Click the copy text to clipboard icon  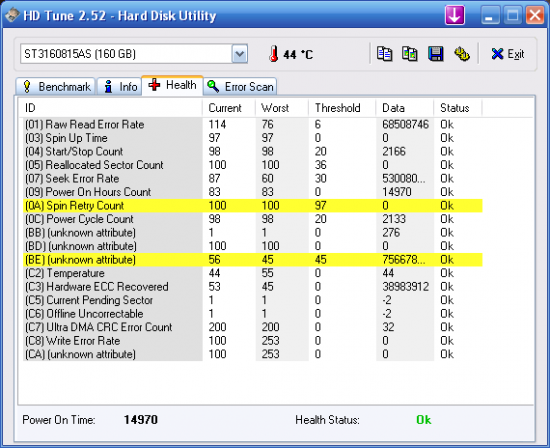(384, 54)
